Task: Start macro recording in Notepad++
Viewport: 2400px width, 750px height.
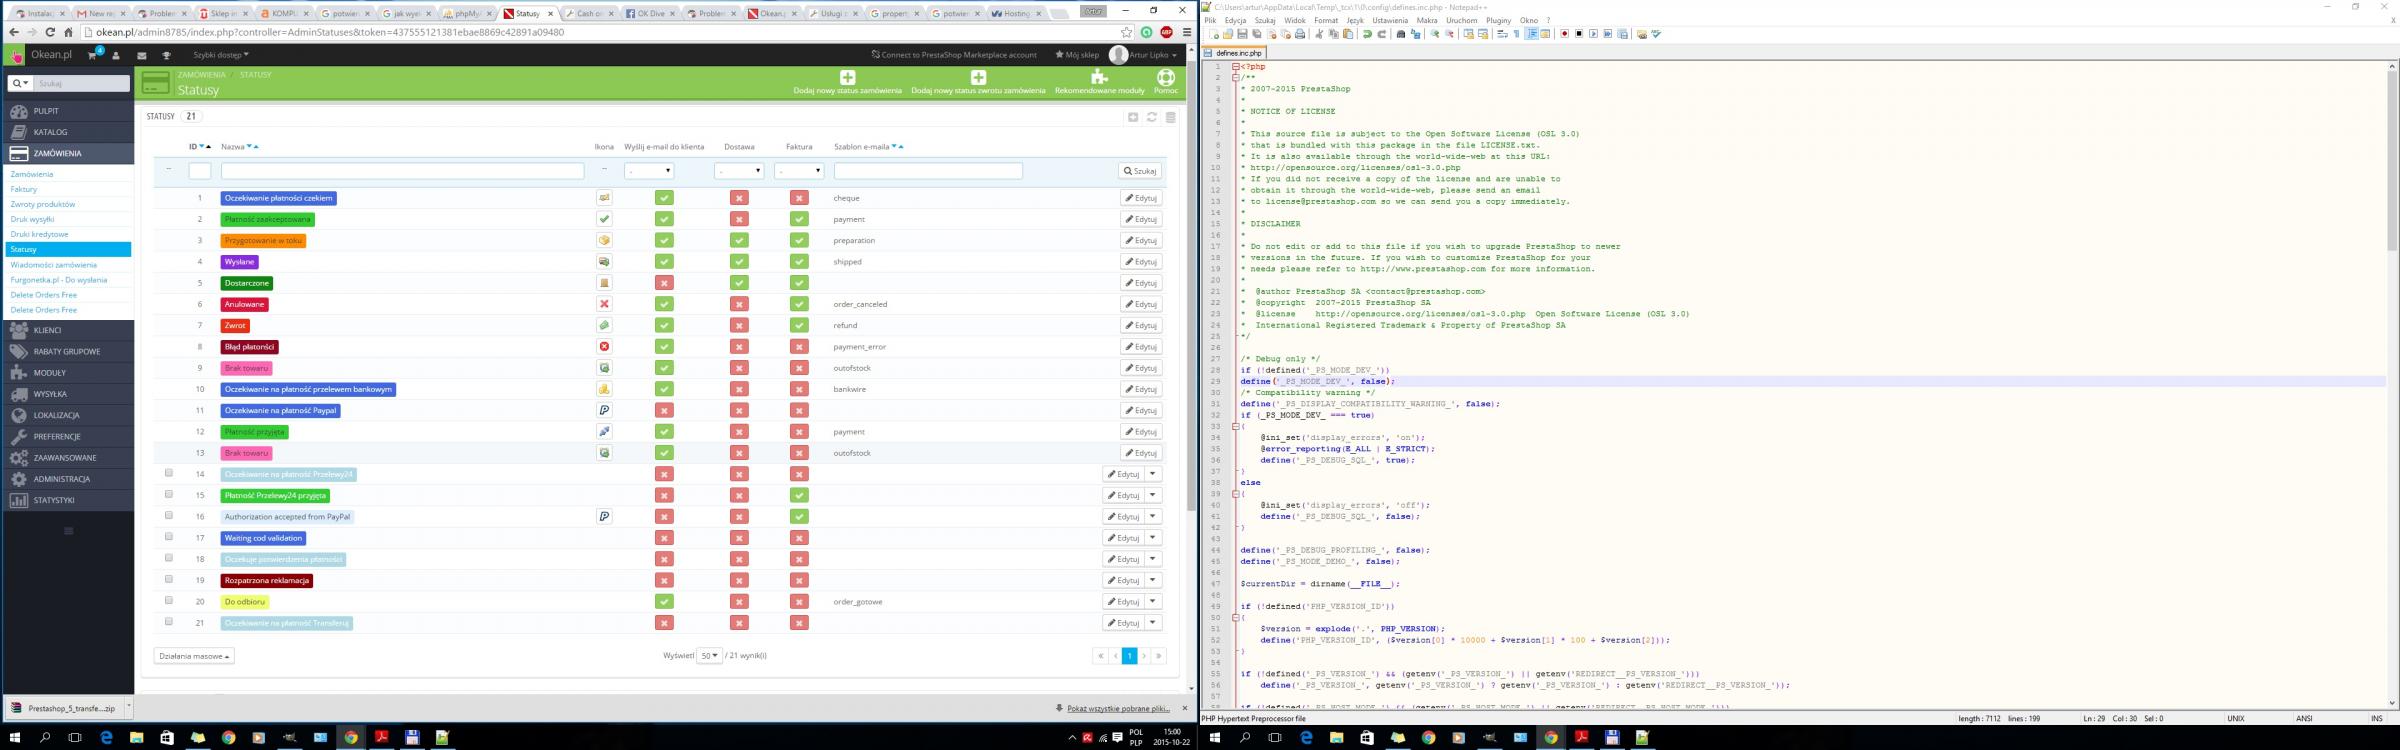Action: point(1564,34)
